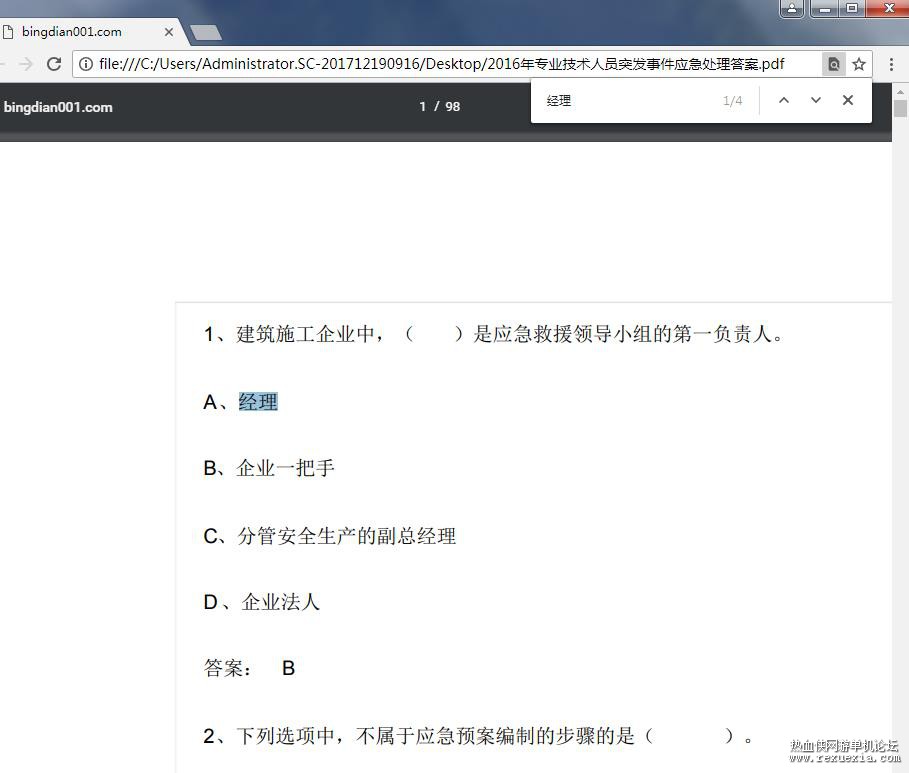Click the find-in-page icon in address bar
This screenshot has width=909, height=773.
tap(834, 64)
